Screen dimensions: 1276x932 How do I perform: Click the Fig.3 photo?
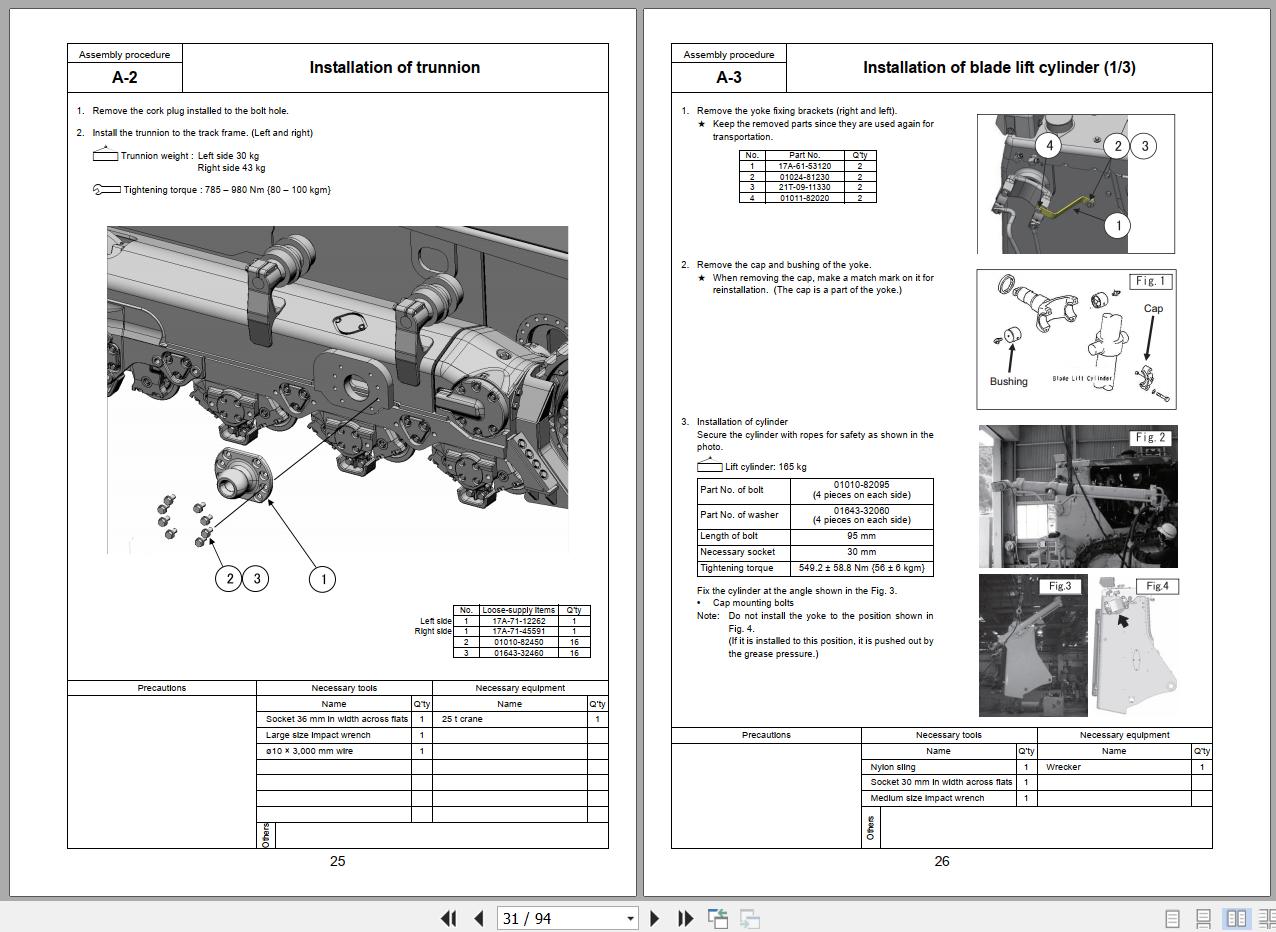(1033, 645)
